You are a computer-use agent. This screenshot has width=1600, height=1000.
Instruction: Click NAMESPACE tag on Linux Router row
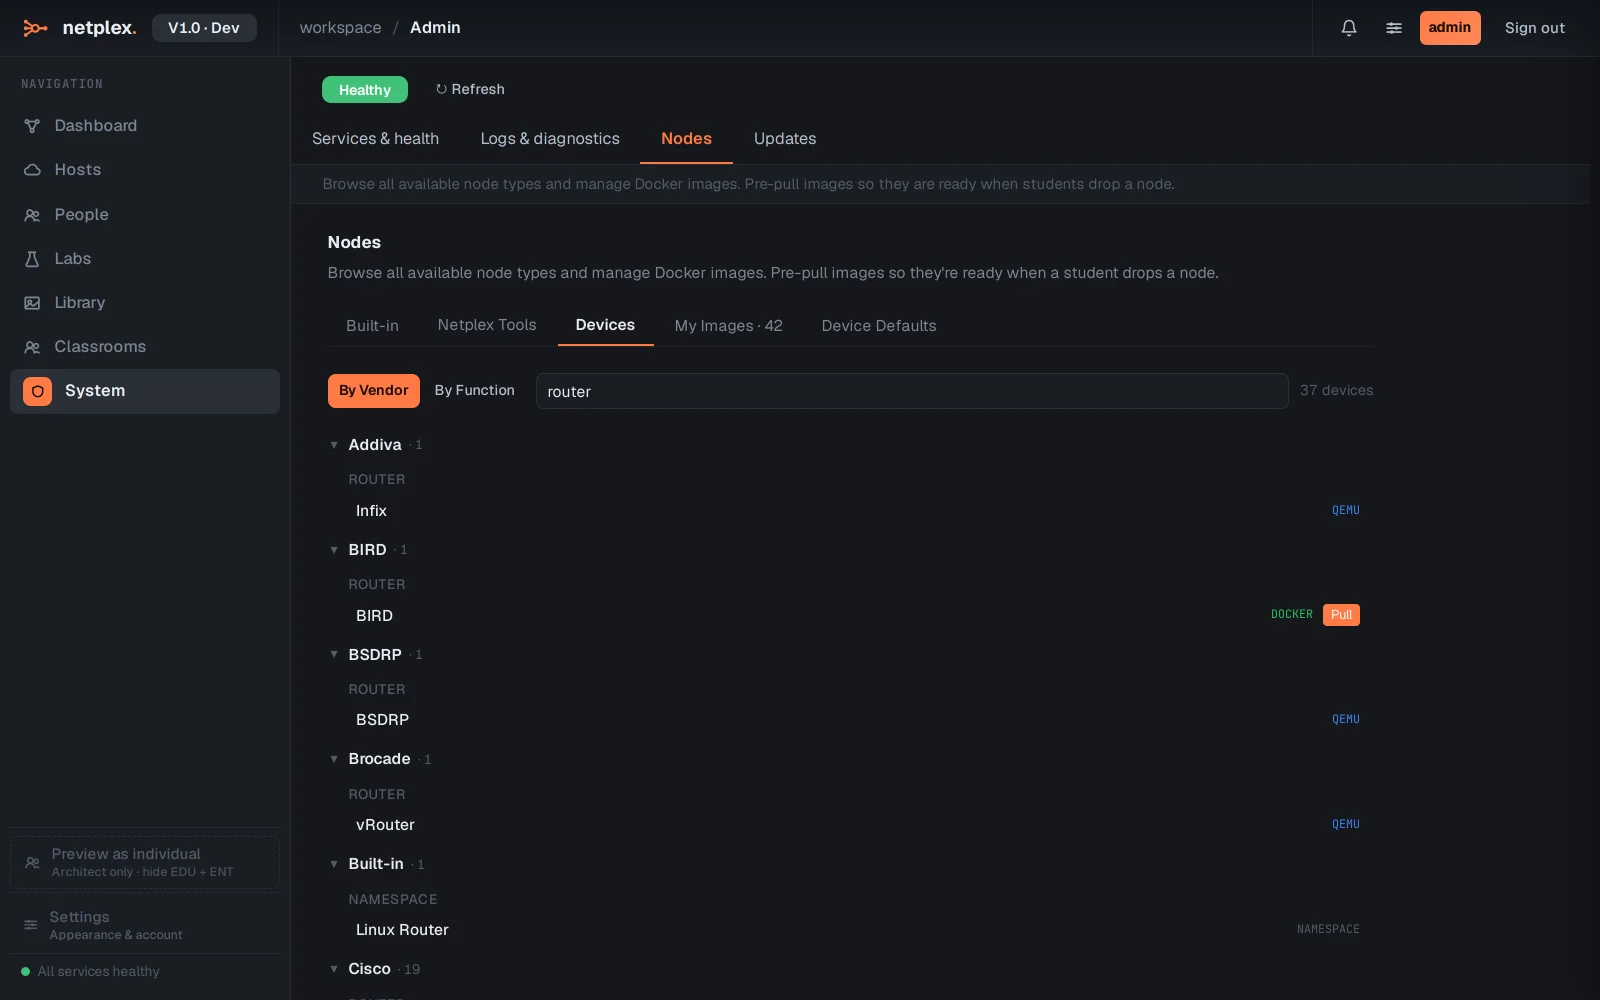click(x=1328, y=930)
